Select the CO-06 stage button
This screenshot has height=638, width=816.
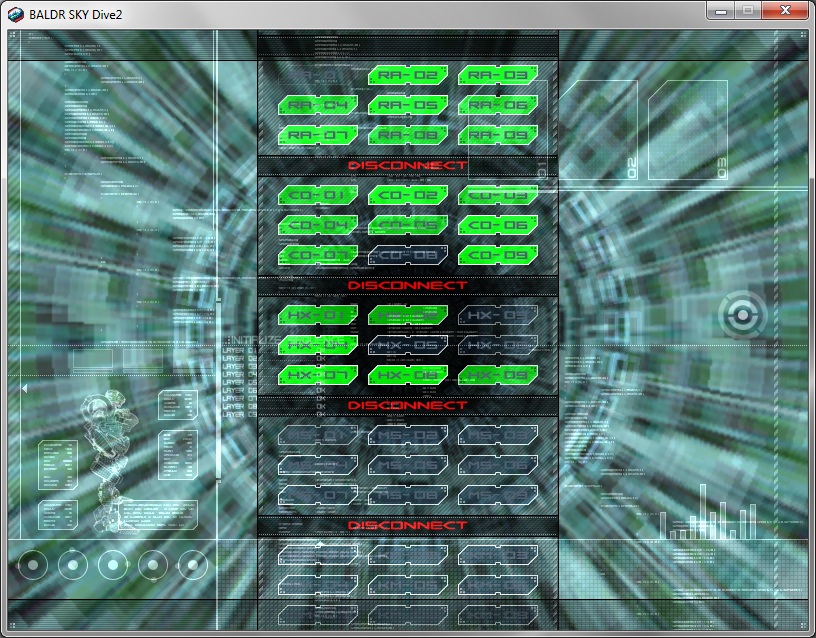[498, 225]
